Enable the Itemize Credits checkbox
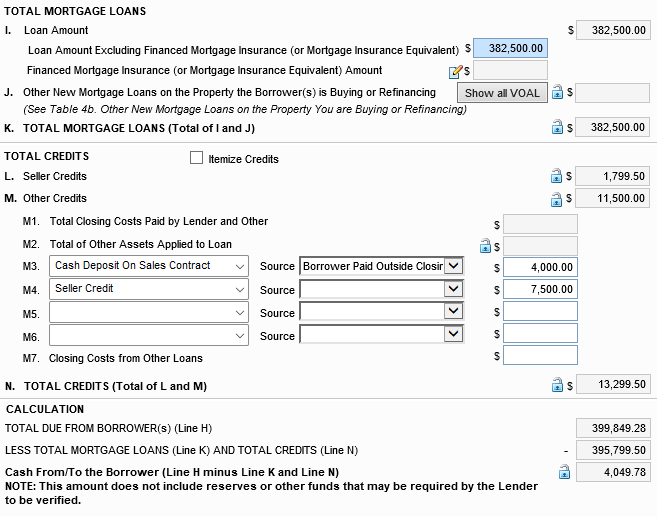 pyautogui.click(x=196, y=158)
